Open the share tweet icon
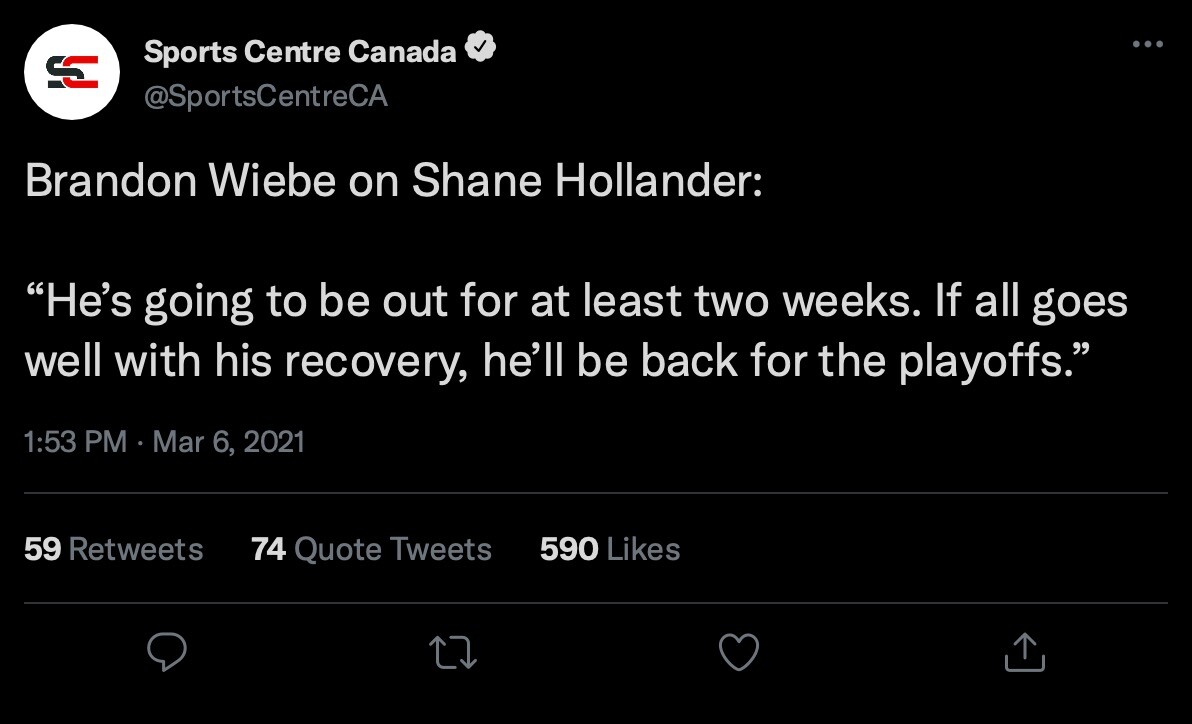Viewport: 1192px width, 724px height. coord(1025,653)
